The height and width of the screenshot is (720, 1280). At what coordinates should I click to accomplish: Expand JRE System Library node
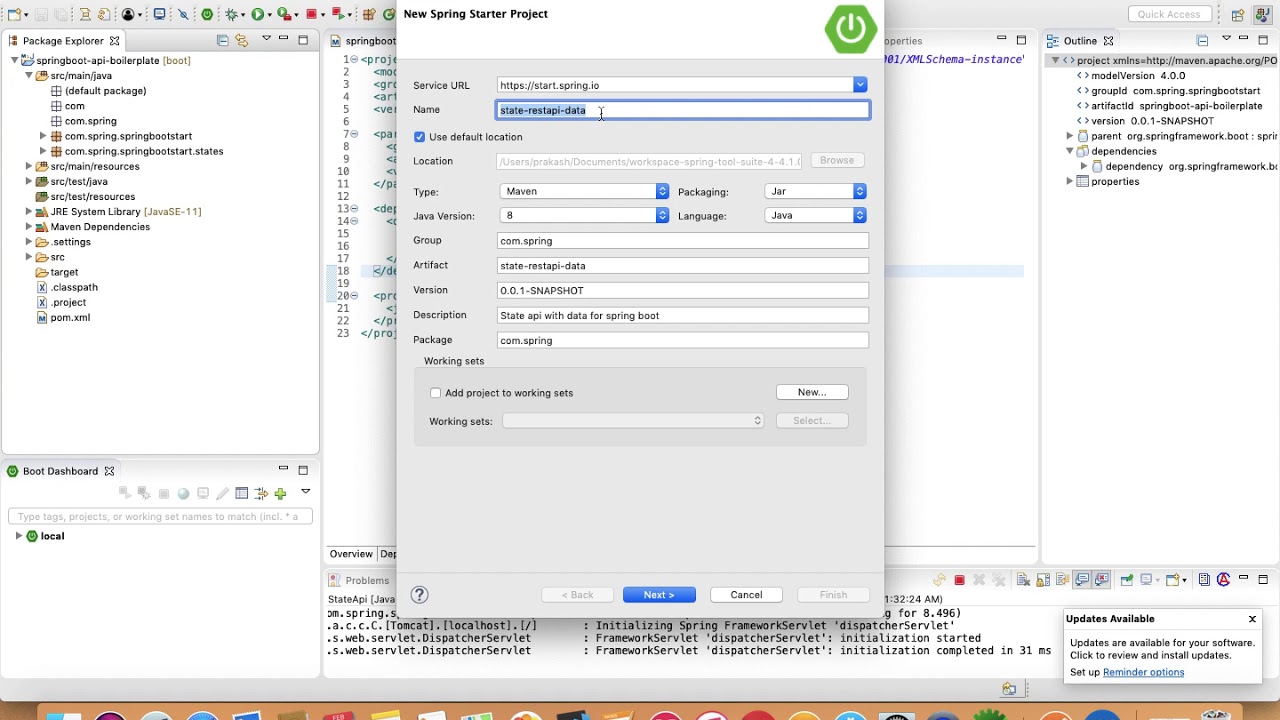[x=29, y=212]
